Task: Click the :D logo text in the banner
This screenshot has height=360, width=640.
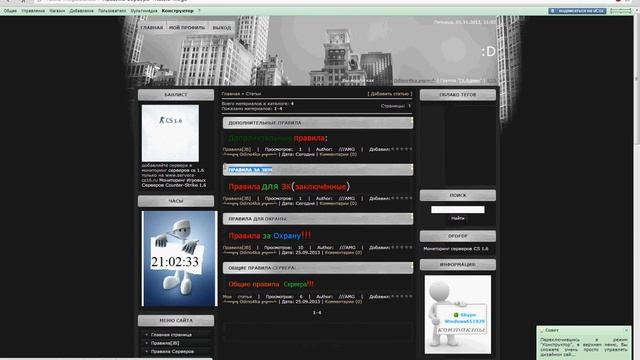Action: pyautogui.click(x=488, y=51)
